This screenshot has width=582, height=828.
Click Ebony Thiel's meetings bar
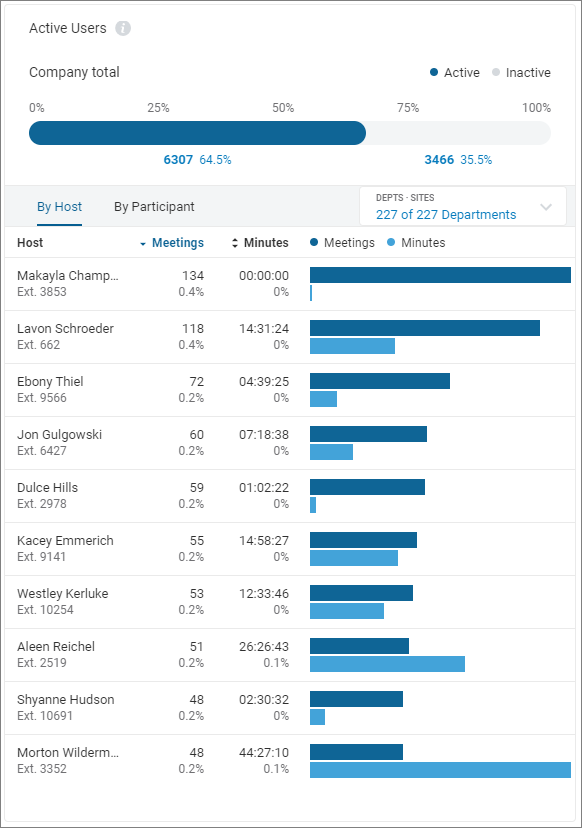[380, 380]
